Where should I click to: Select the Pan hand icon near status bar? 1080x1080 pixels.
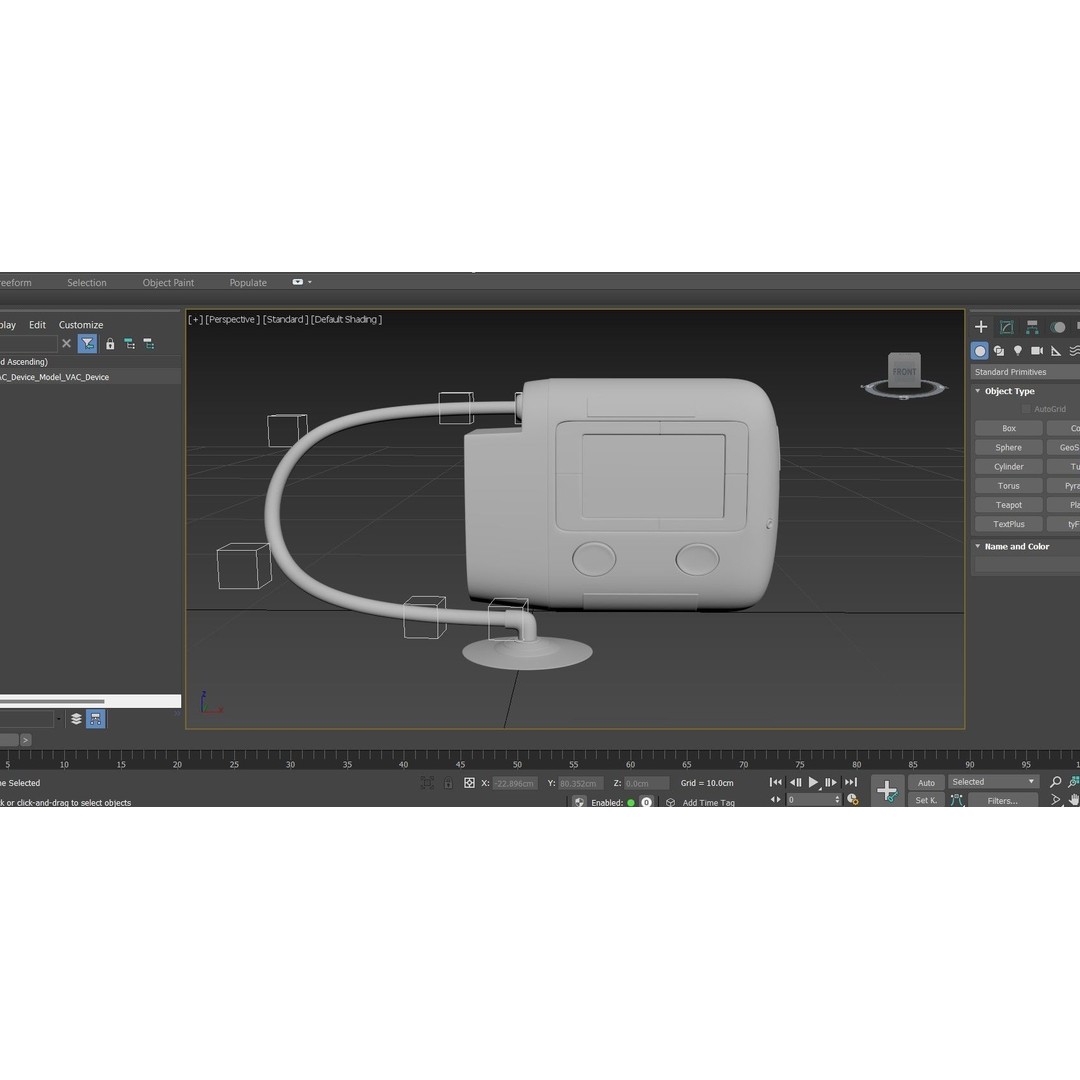pos(1073,799)
